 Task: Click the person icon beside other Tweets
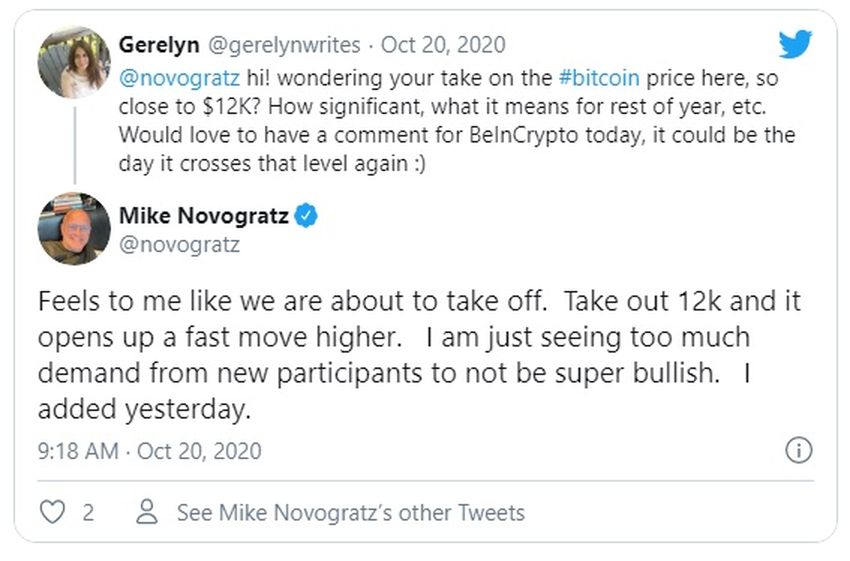pyautogui.click(x=147, y=513)
